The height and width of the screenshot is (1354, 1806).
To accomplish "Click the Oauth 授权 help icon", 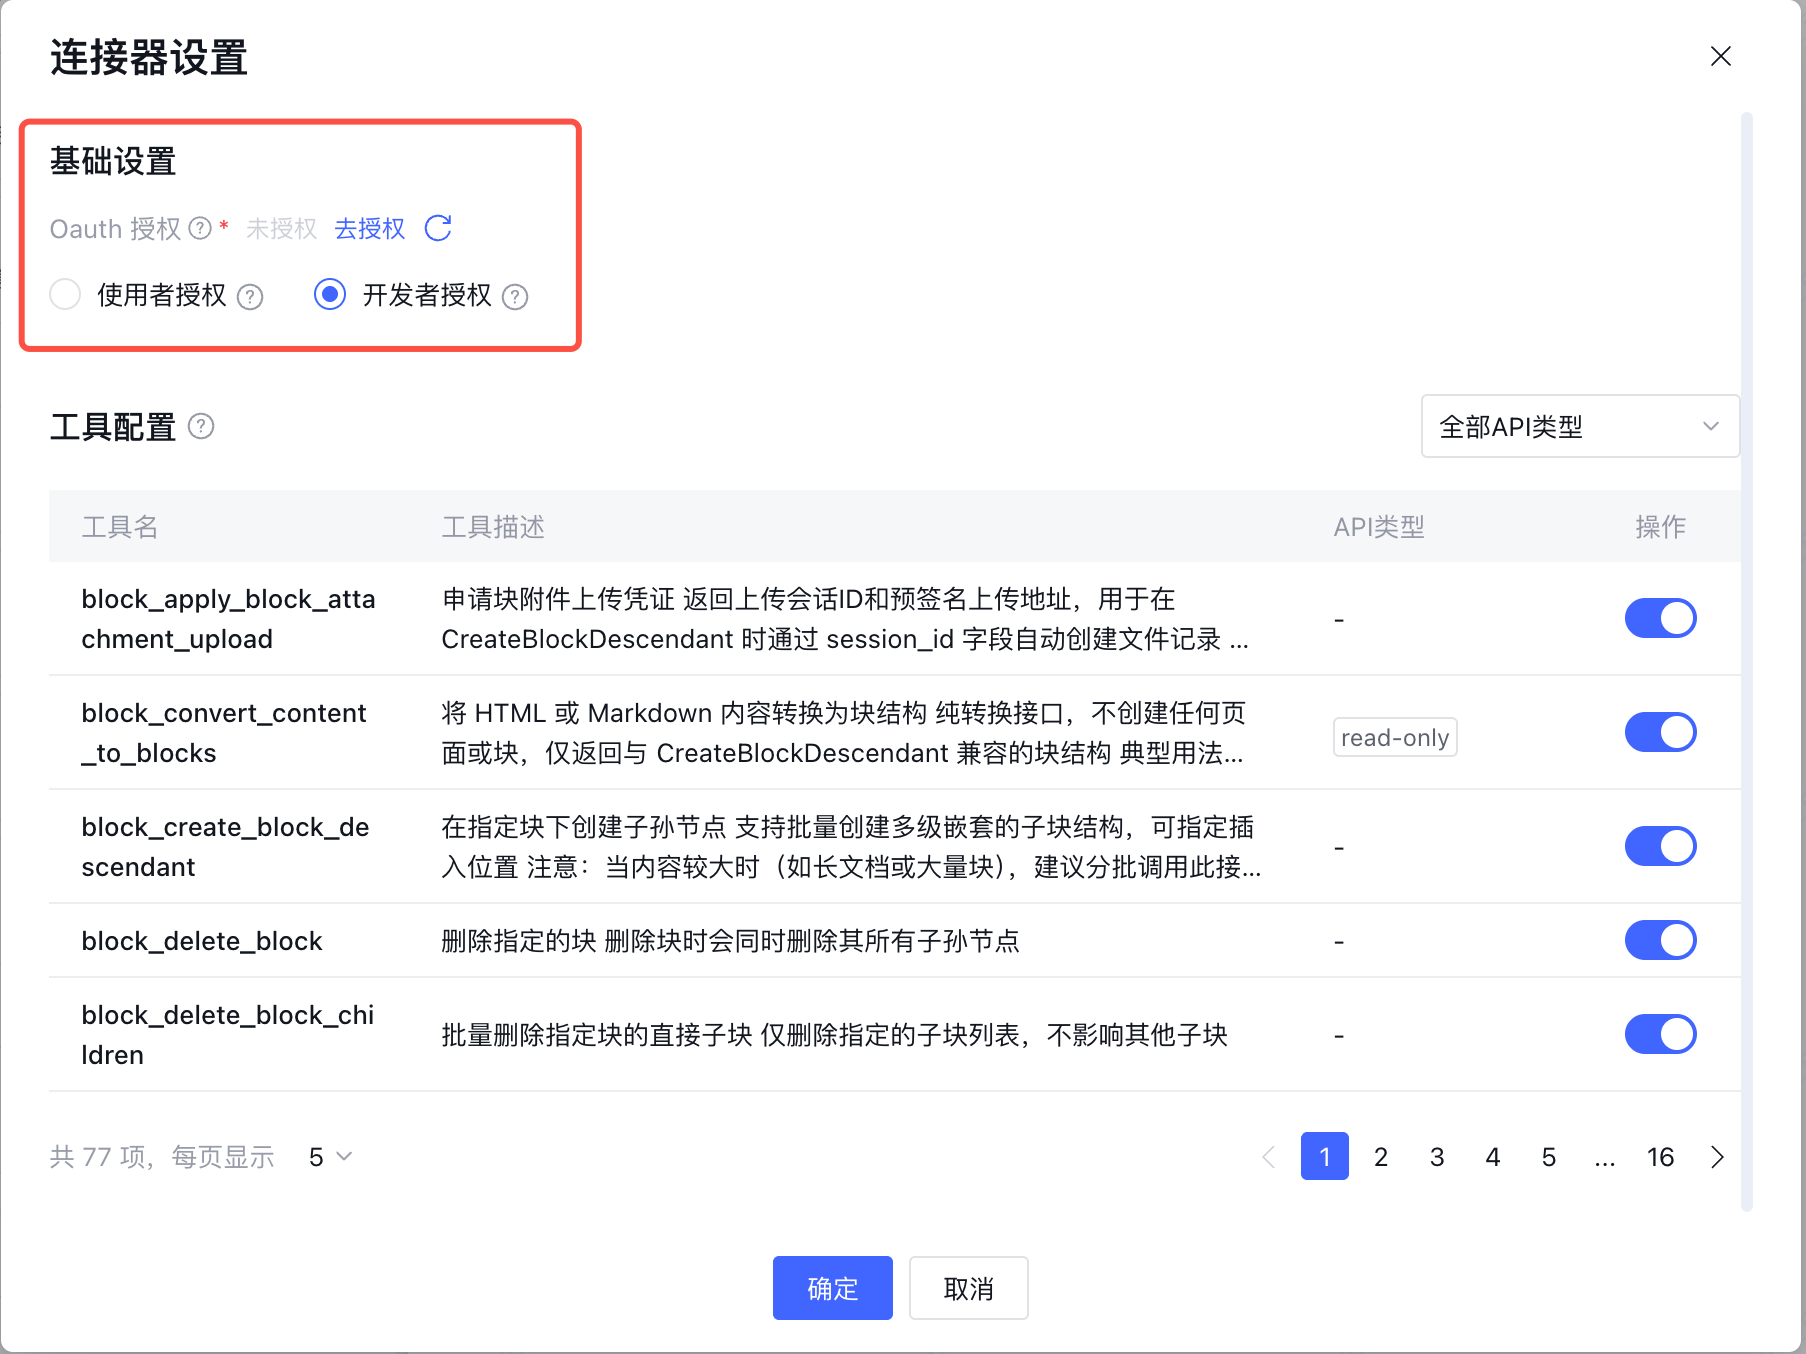I will (x=200, y=229).
